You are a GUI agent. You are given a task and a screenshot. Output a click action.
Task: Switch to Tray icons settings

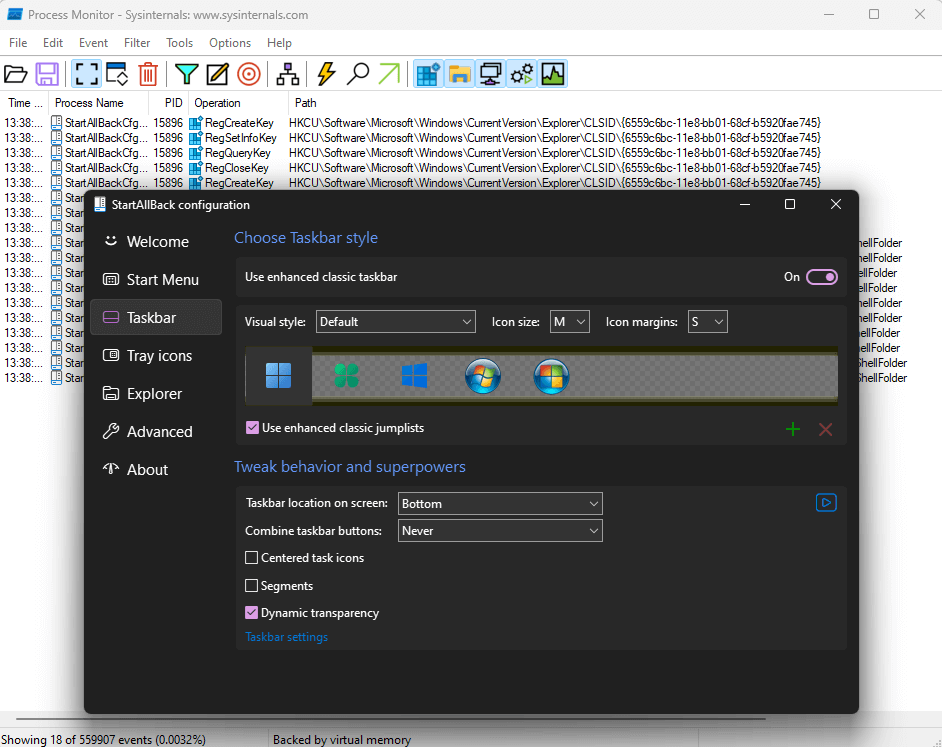coord(156,356)
